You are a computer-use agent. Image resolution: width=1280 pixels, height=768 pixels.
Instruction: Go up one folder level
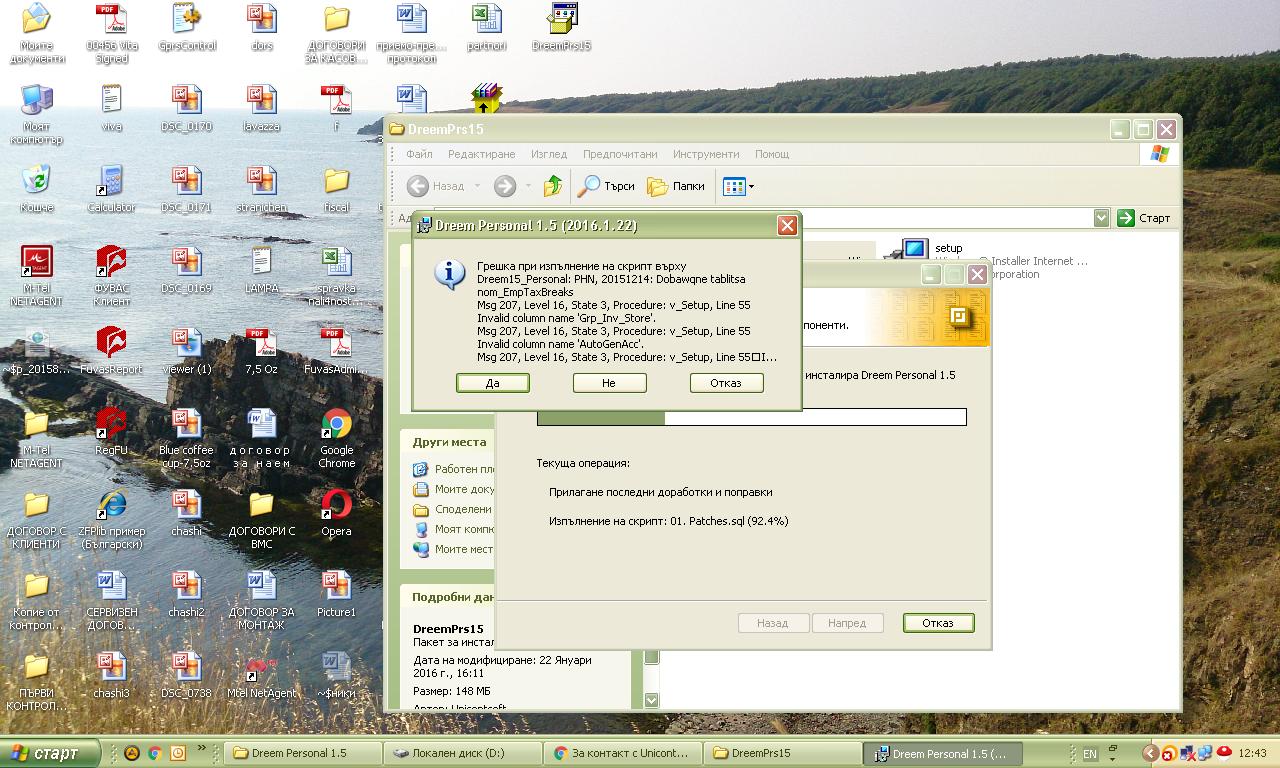click(553, 186)
